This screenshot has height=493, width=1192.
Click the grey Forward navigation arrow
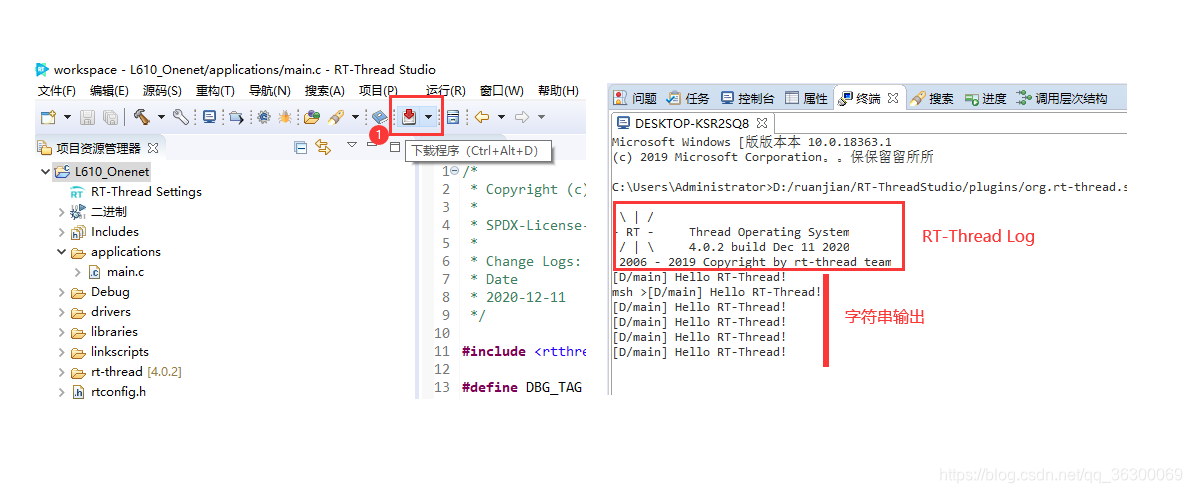(522, 117)
